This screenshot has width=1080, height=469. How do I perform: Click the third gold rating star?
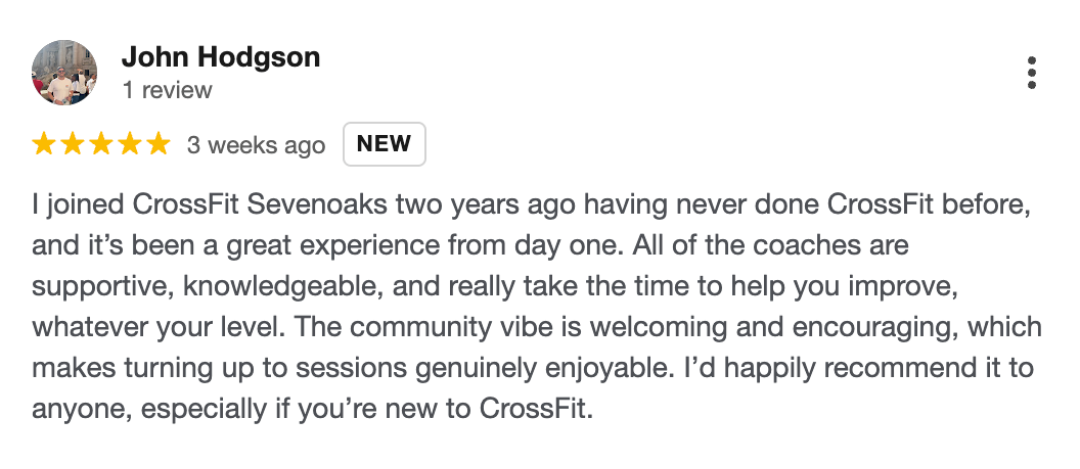pos(101,144)
